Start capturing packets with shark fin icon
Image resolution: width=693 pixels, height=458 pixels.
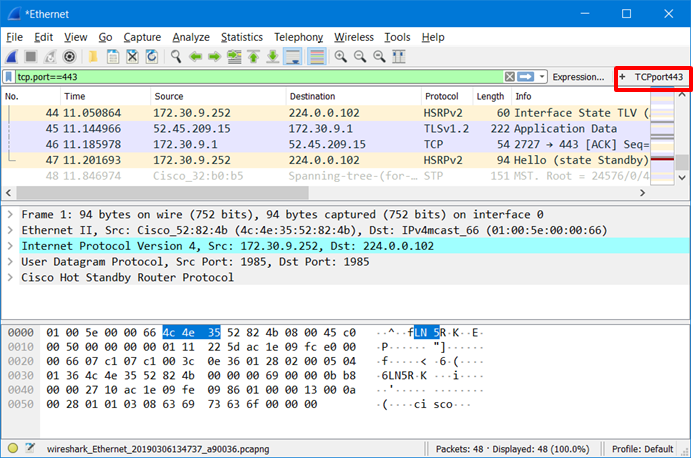tap(11, 57)
